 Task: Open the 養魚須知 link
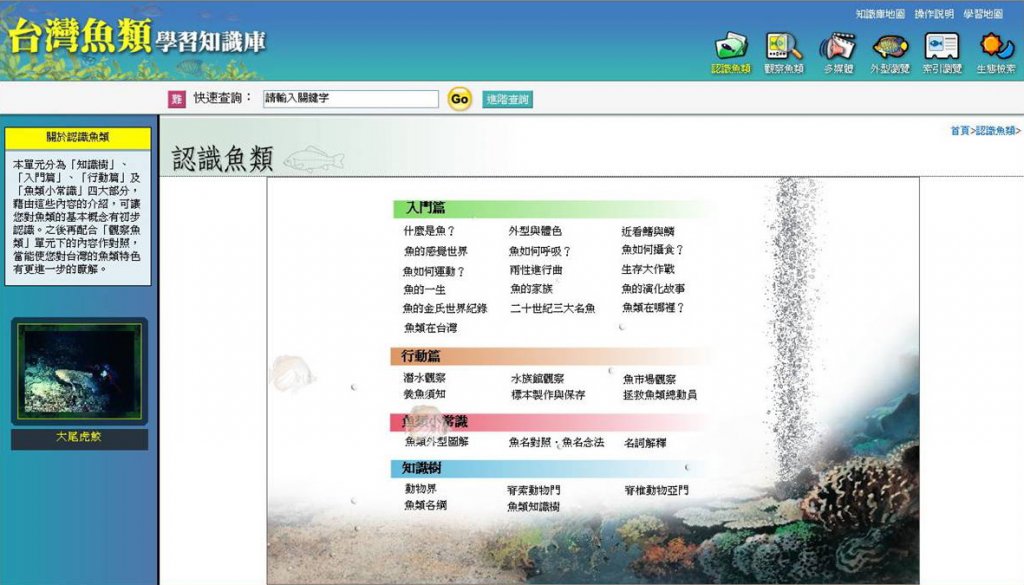pos(424,394)
